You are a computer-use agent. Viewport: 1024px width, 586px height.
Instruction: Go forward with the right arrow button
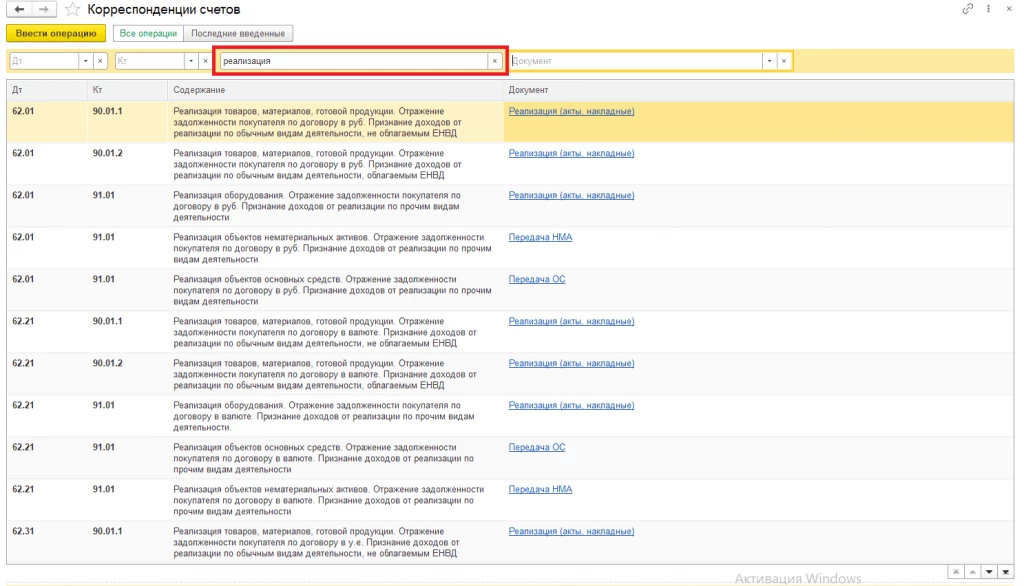43,9
